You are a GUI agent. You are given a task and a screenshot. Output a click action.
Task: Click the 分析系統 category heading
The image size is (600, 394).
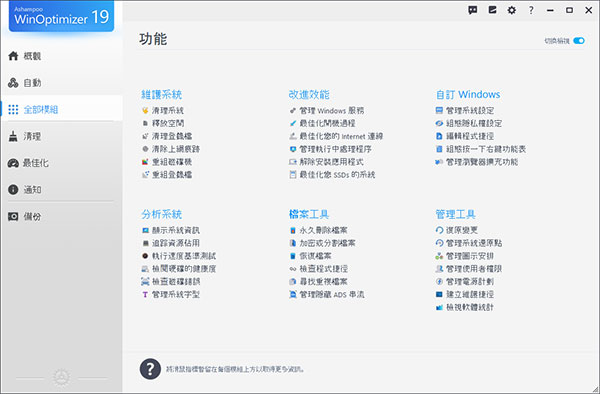[161, 214]
